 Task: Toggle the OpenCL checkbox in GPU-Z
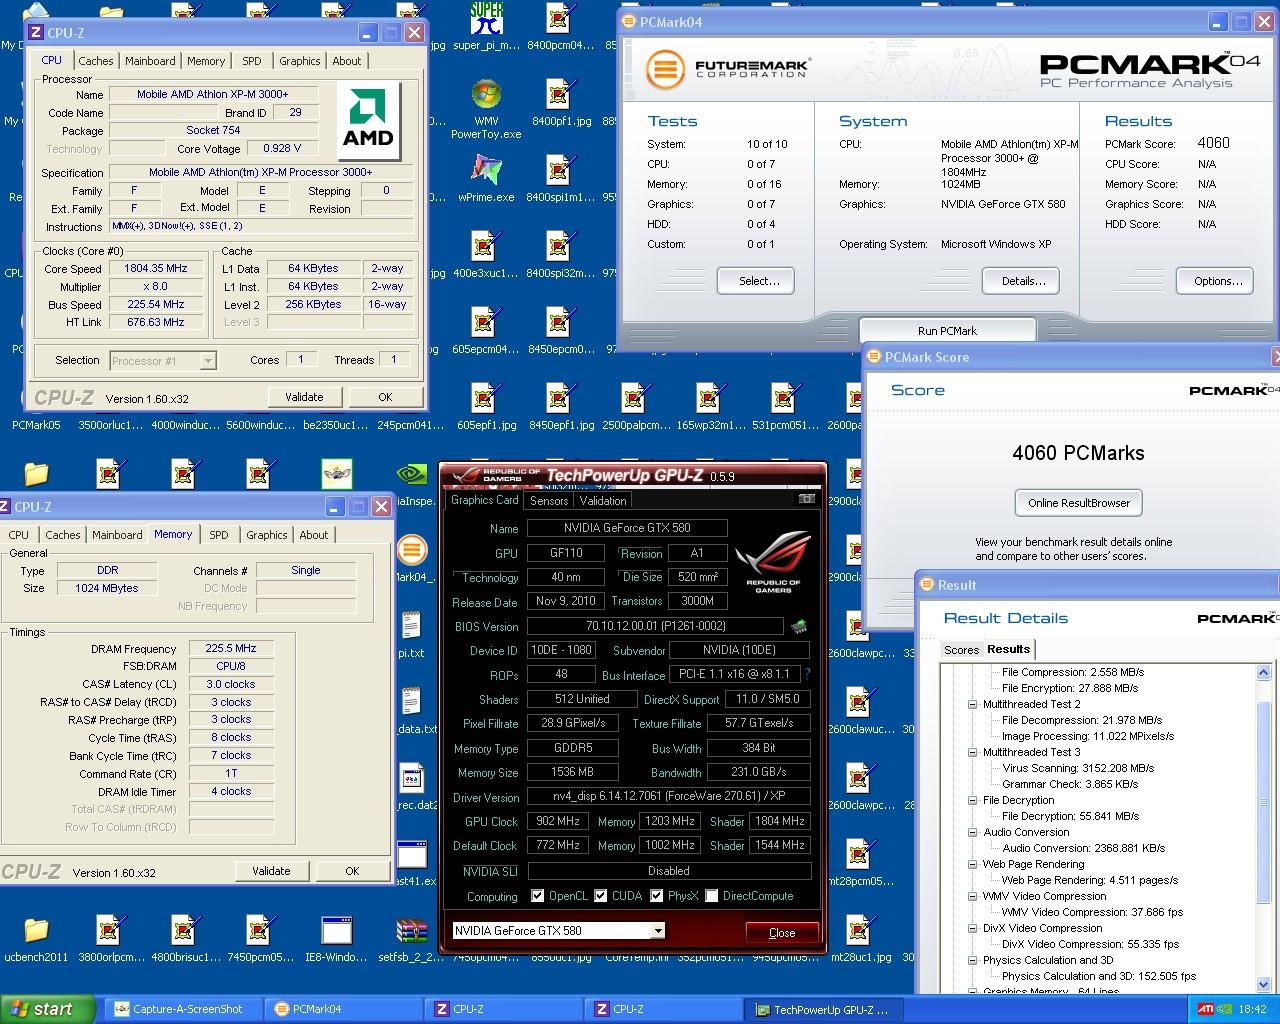[x=538, y=896]
